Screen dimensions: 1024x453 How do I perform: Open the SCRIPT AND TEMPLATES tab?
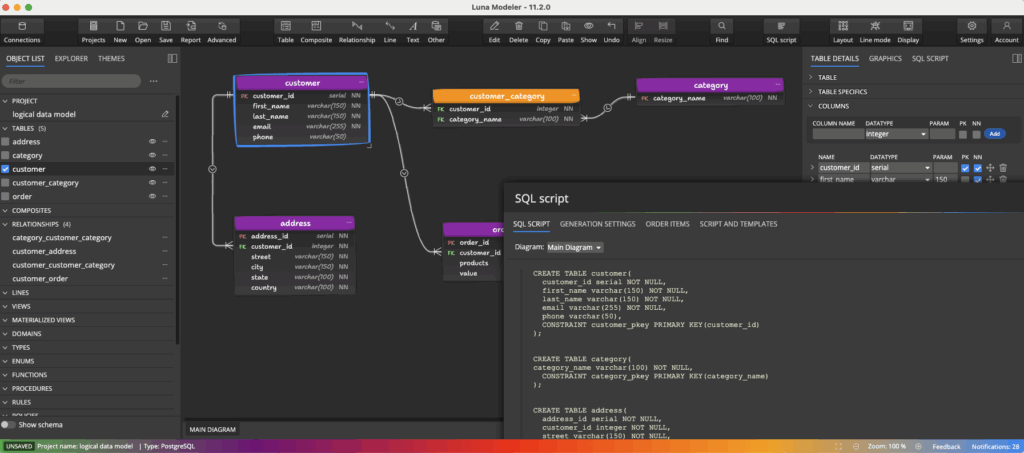pyautogui.click(x=738, y=224)
